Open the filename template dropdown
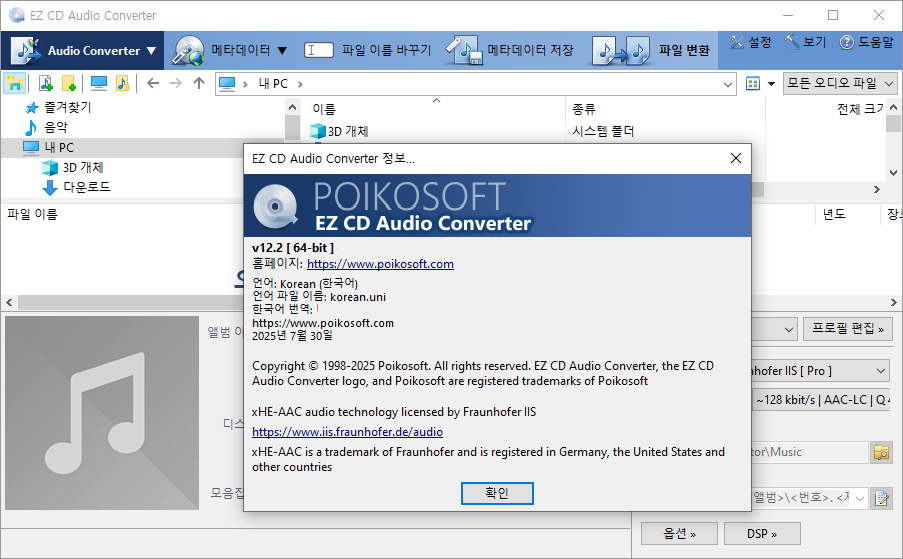The image size is (903, 559). 859,498
